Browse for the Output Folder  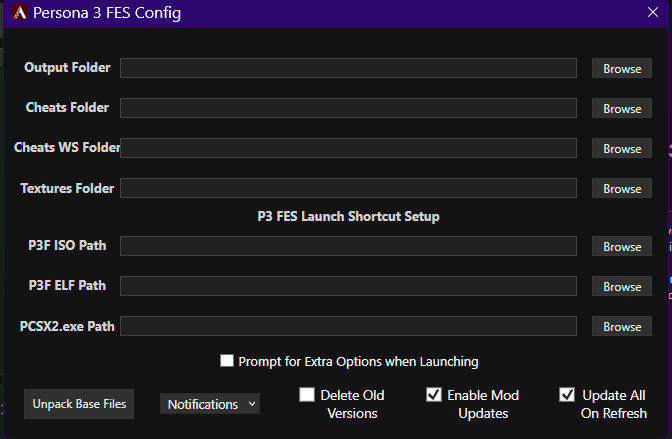[622, 69]
